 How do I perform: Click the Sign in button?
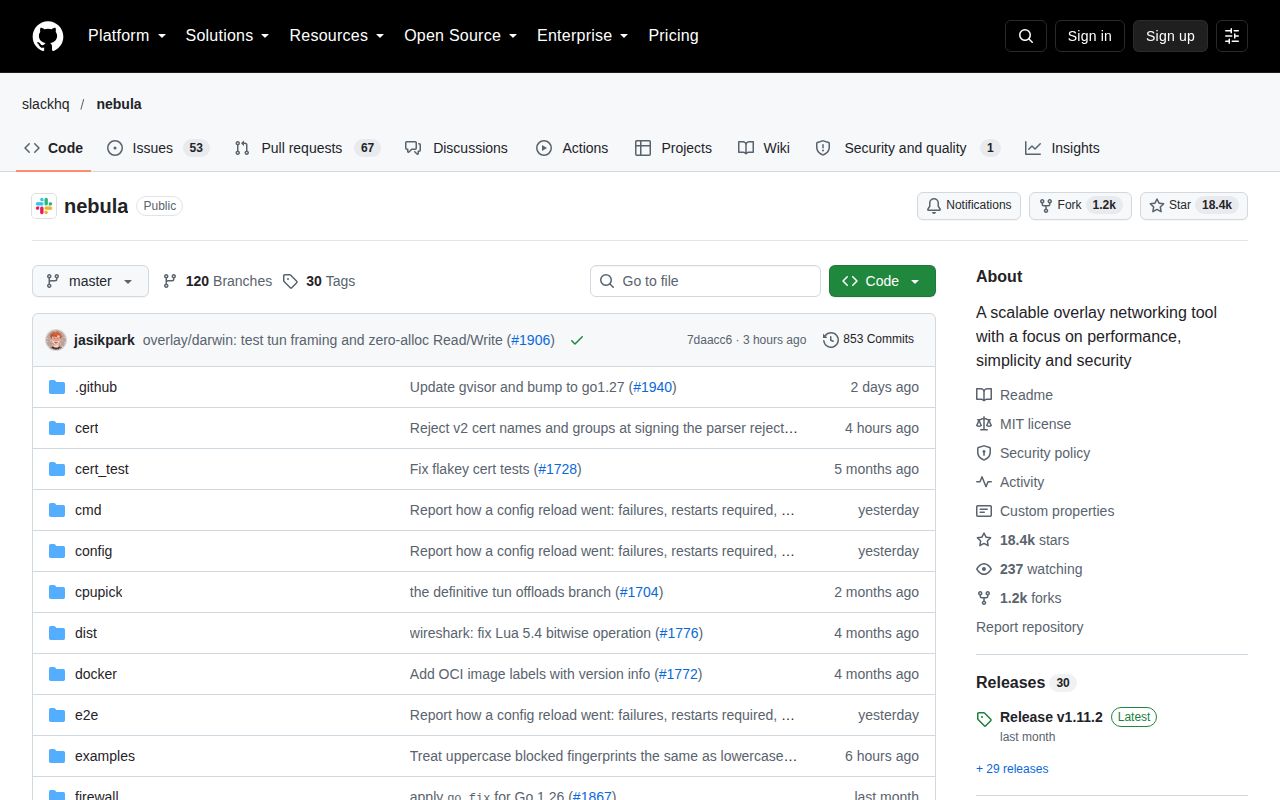point(1089,36)
